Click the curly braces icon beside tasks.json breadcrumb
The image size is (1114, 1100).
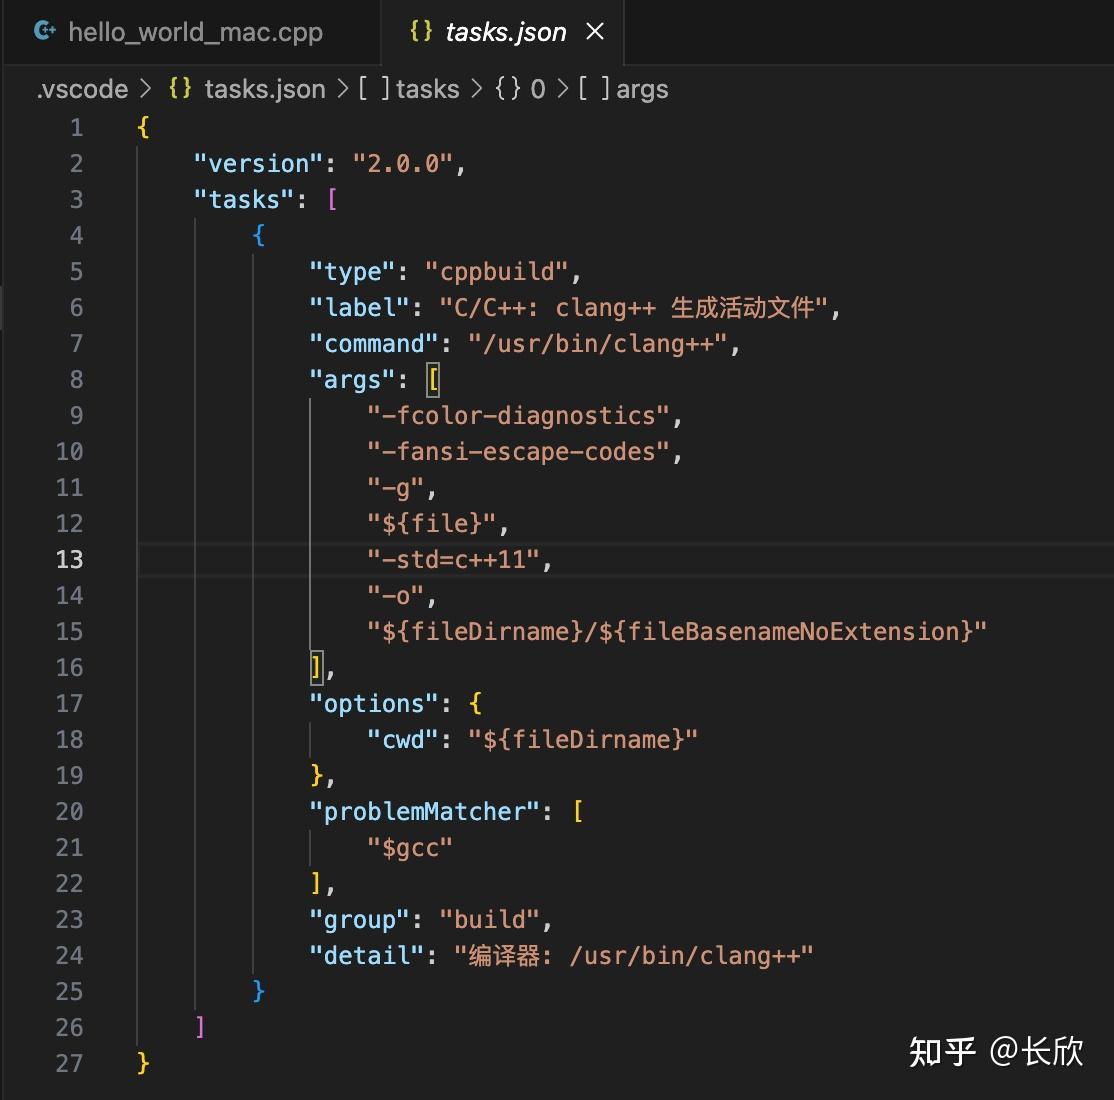178,89
